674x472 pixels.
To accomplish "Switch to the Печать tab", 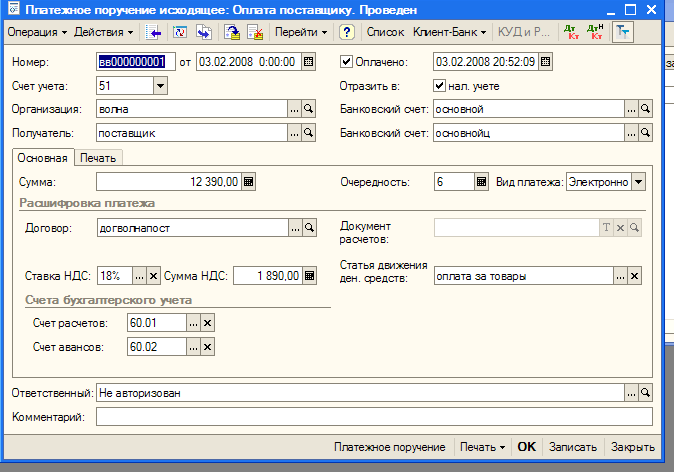I will pos(97,158).
